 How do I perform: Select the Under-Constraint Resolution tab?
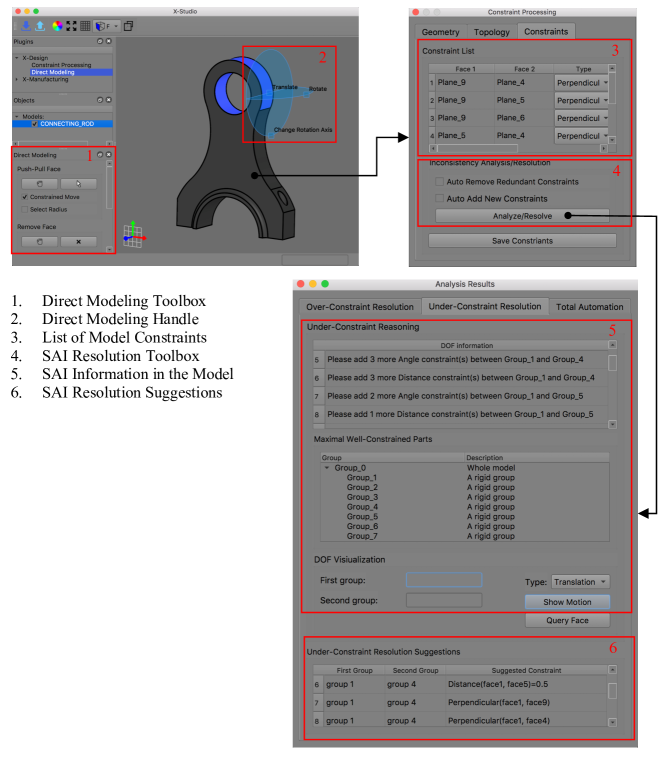[485, 306]
